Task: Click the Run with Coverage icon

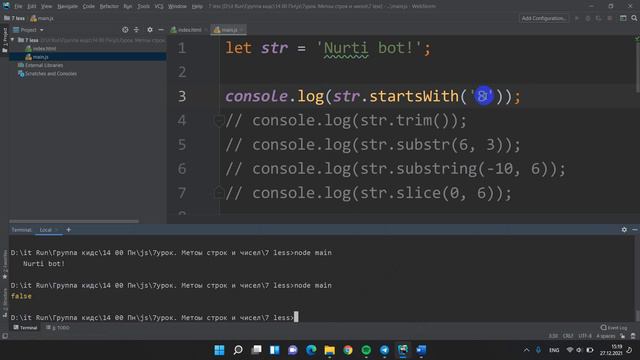Action: [x=598, y=18]
